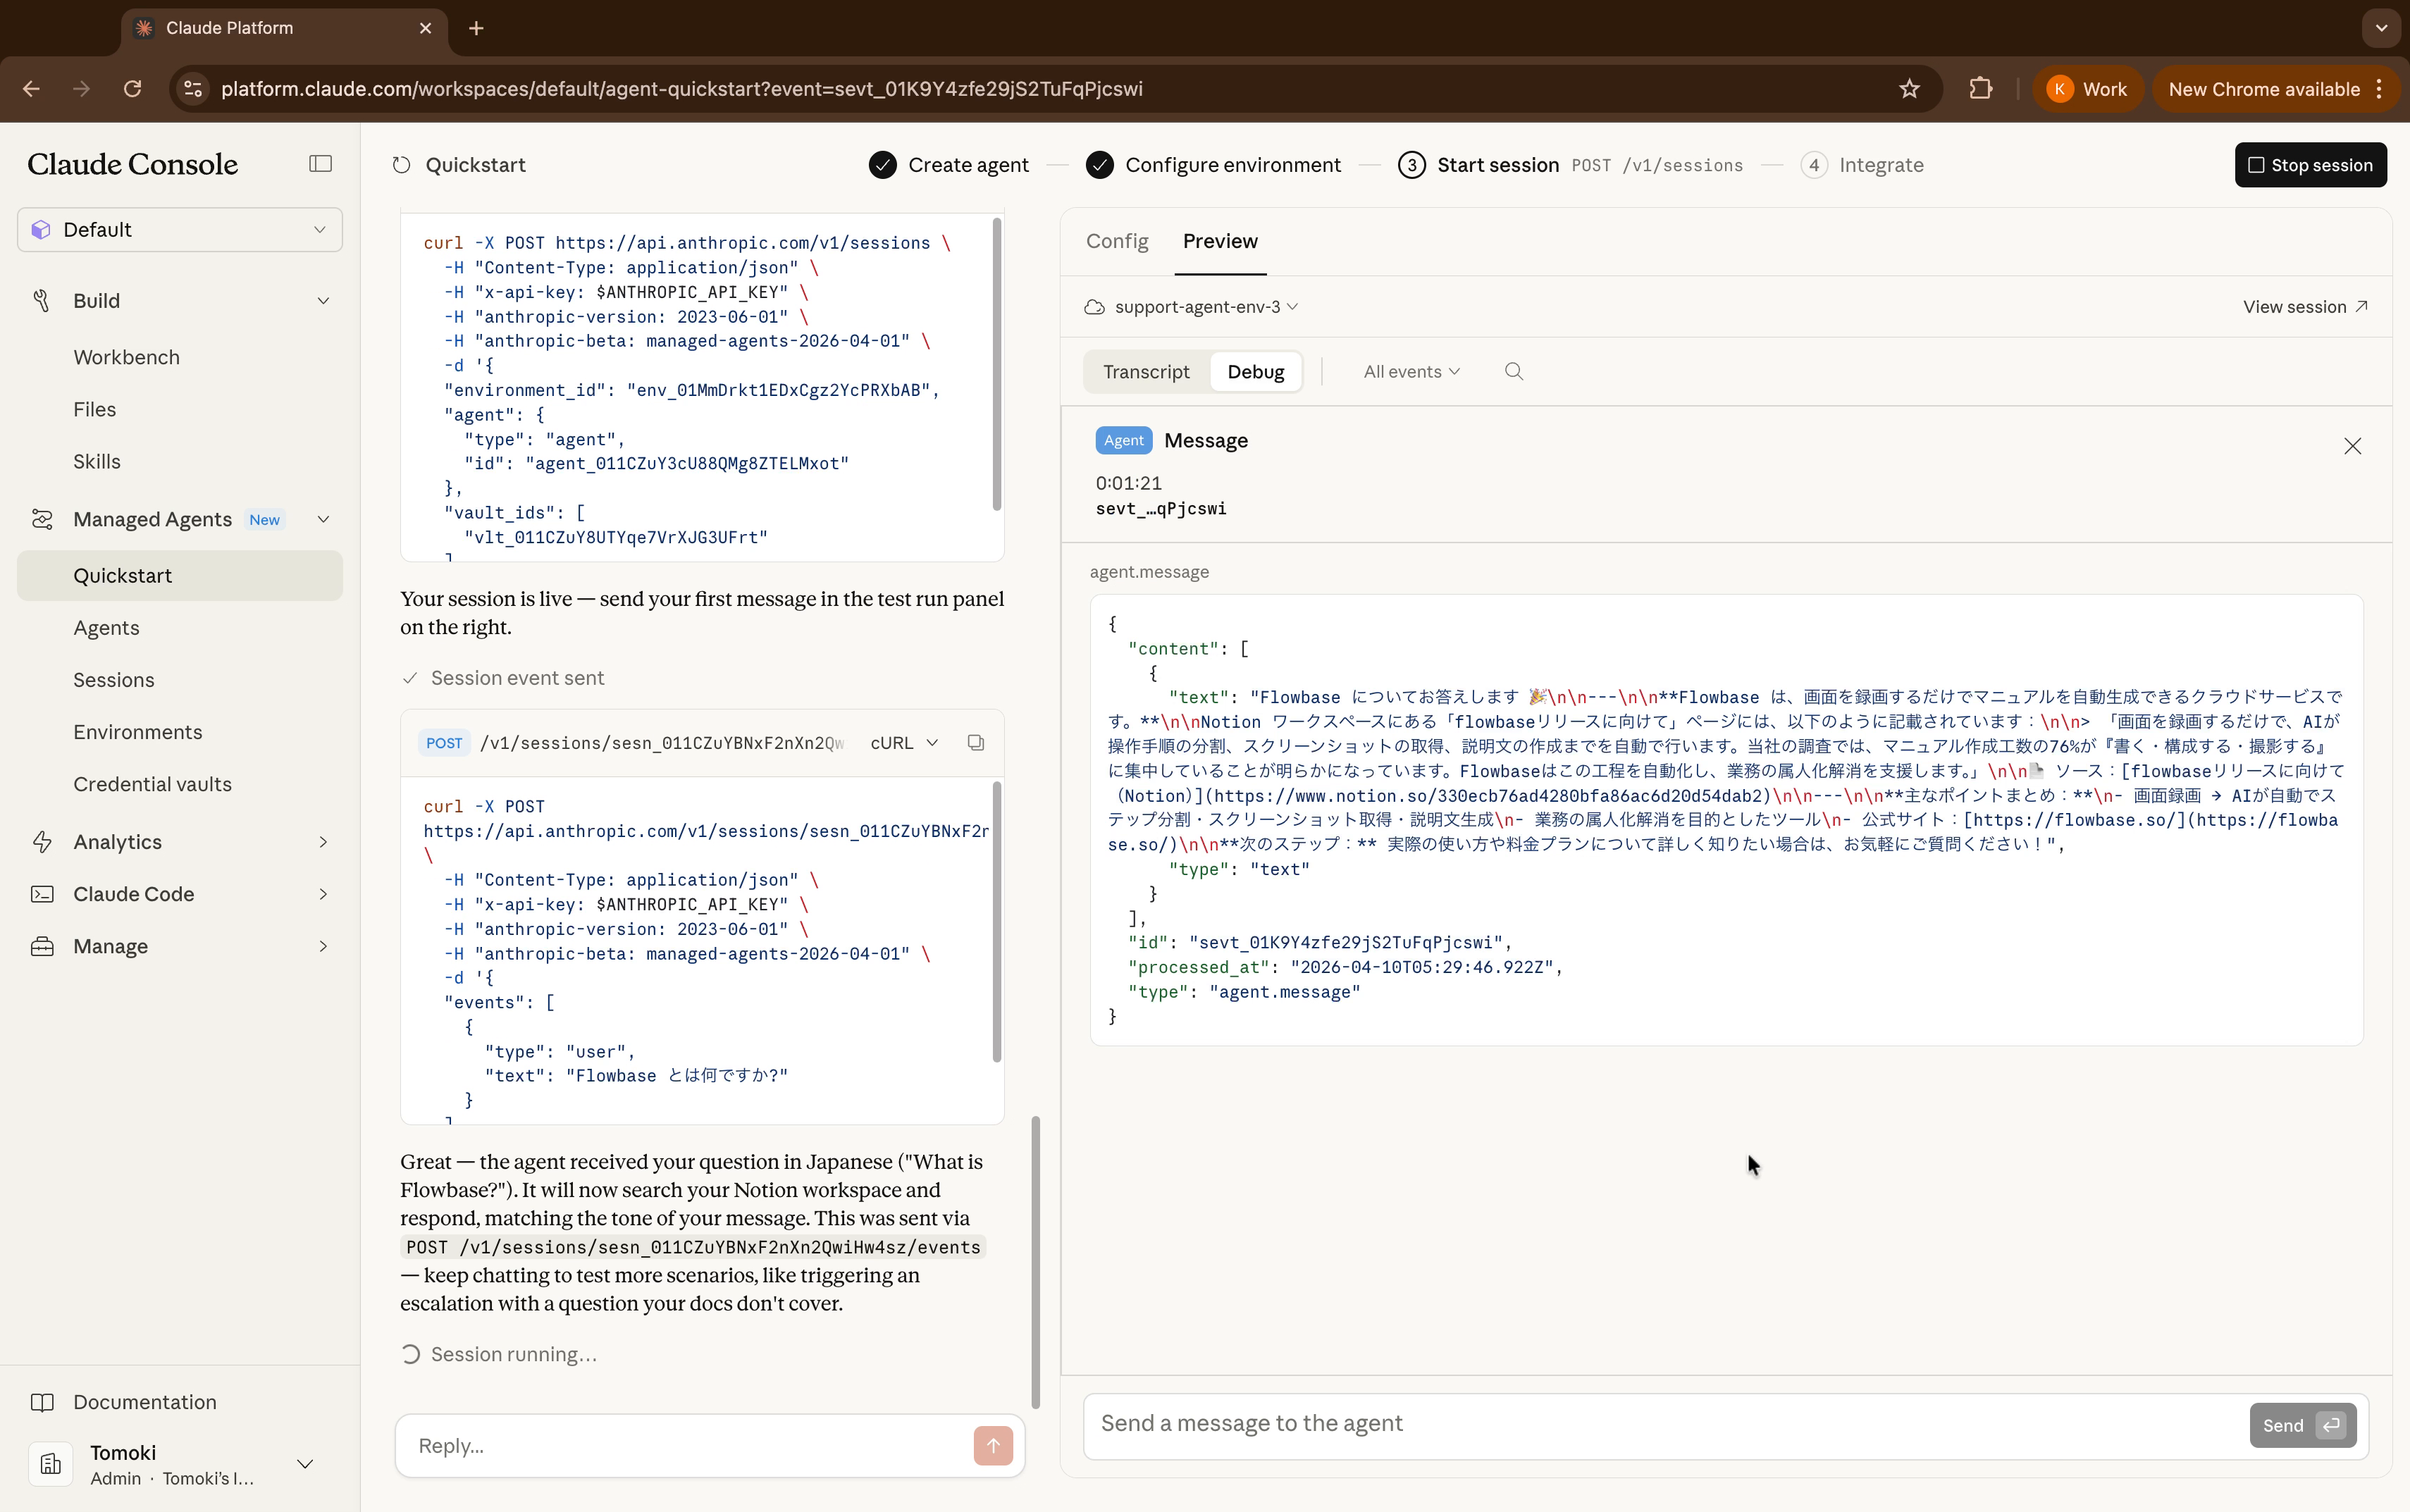
Task: Click the Documentation book icon
Action: [x=42, y=1402]
